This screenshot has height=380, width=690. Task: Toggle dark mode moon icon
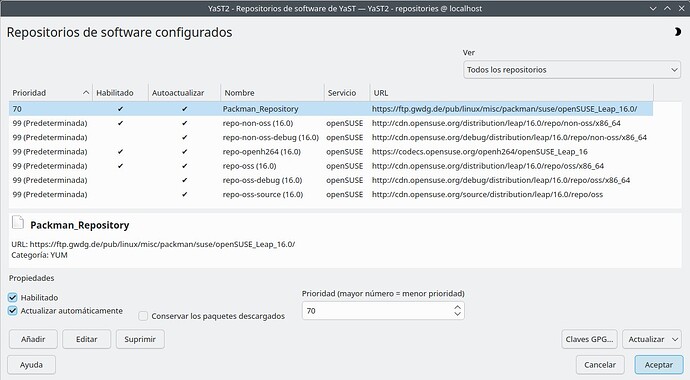coord(678,32)
